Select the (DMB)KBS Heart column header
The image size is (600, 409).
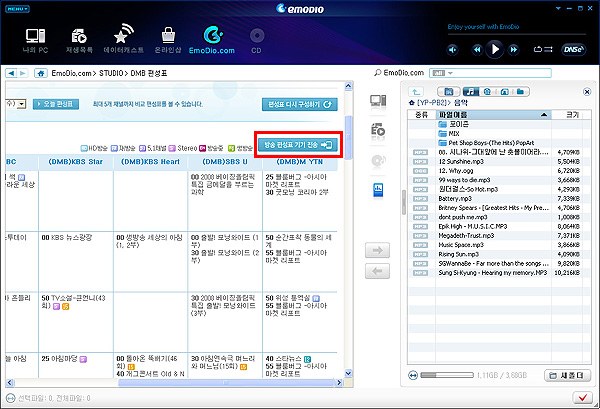click(150, 162)
